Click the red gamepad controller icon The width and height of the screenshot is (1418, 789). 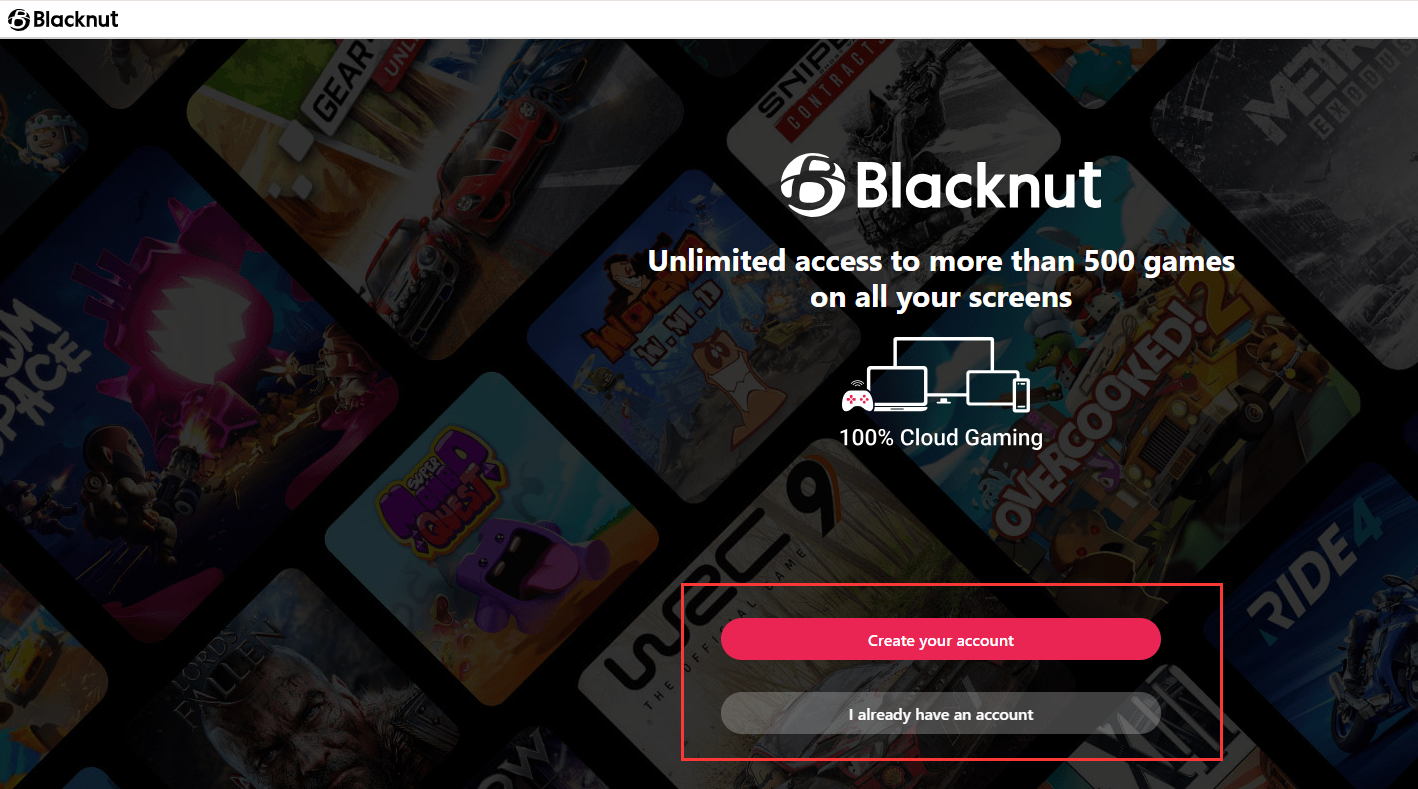856,399
